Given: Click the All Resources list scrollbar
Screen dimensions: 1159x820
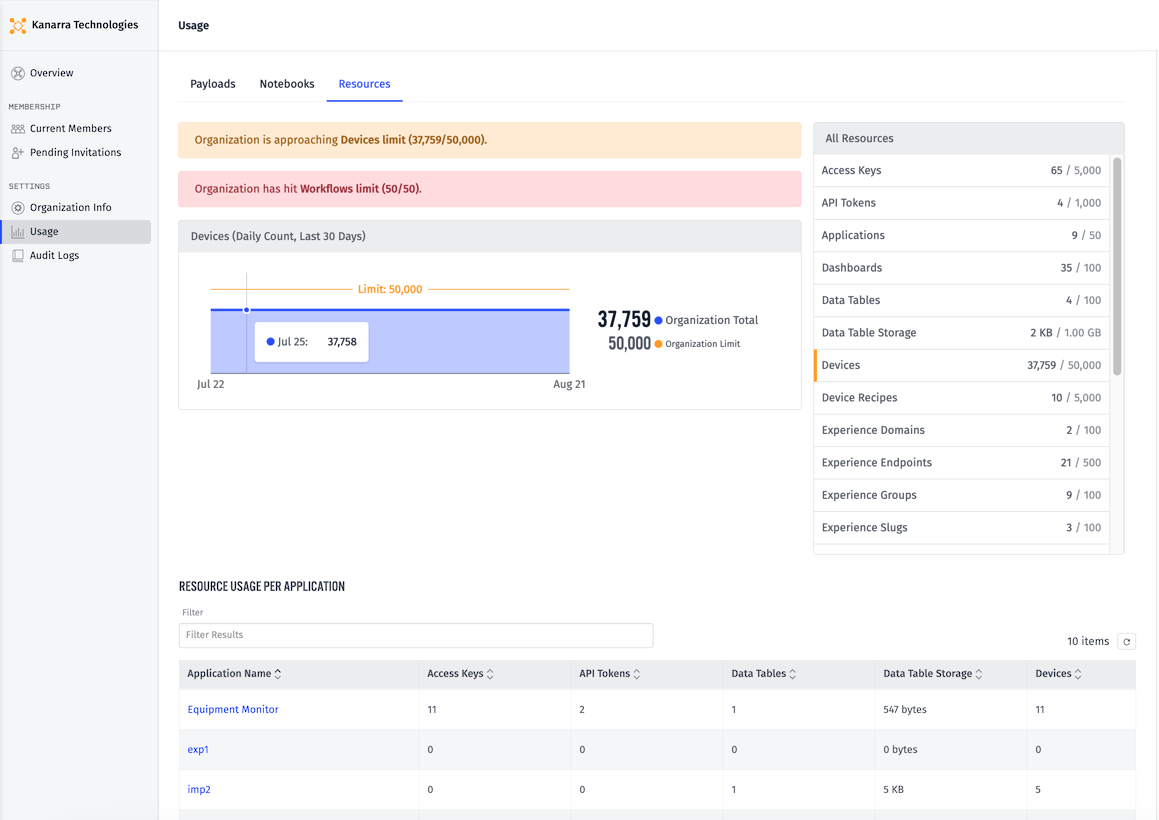Looking at the screenshot, I should [x=1117, y=266].
